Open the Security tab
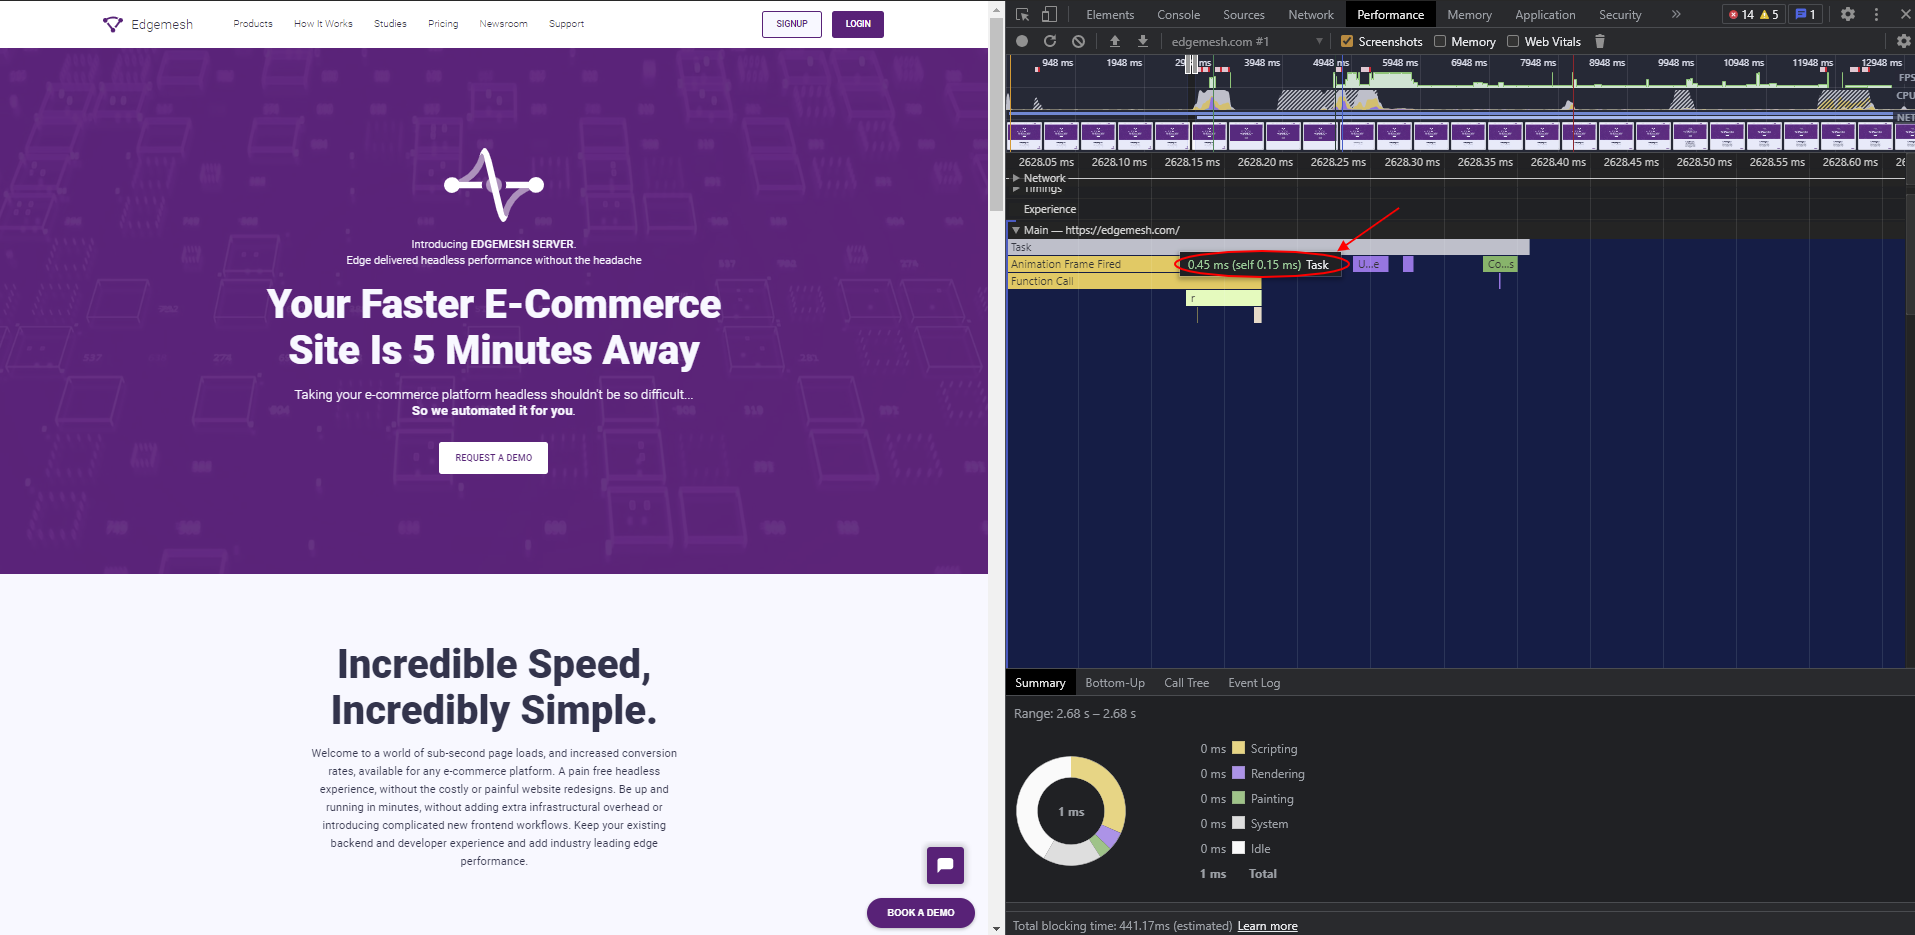 (x=1620, y=14)
